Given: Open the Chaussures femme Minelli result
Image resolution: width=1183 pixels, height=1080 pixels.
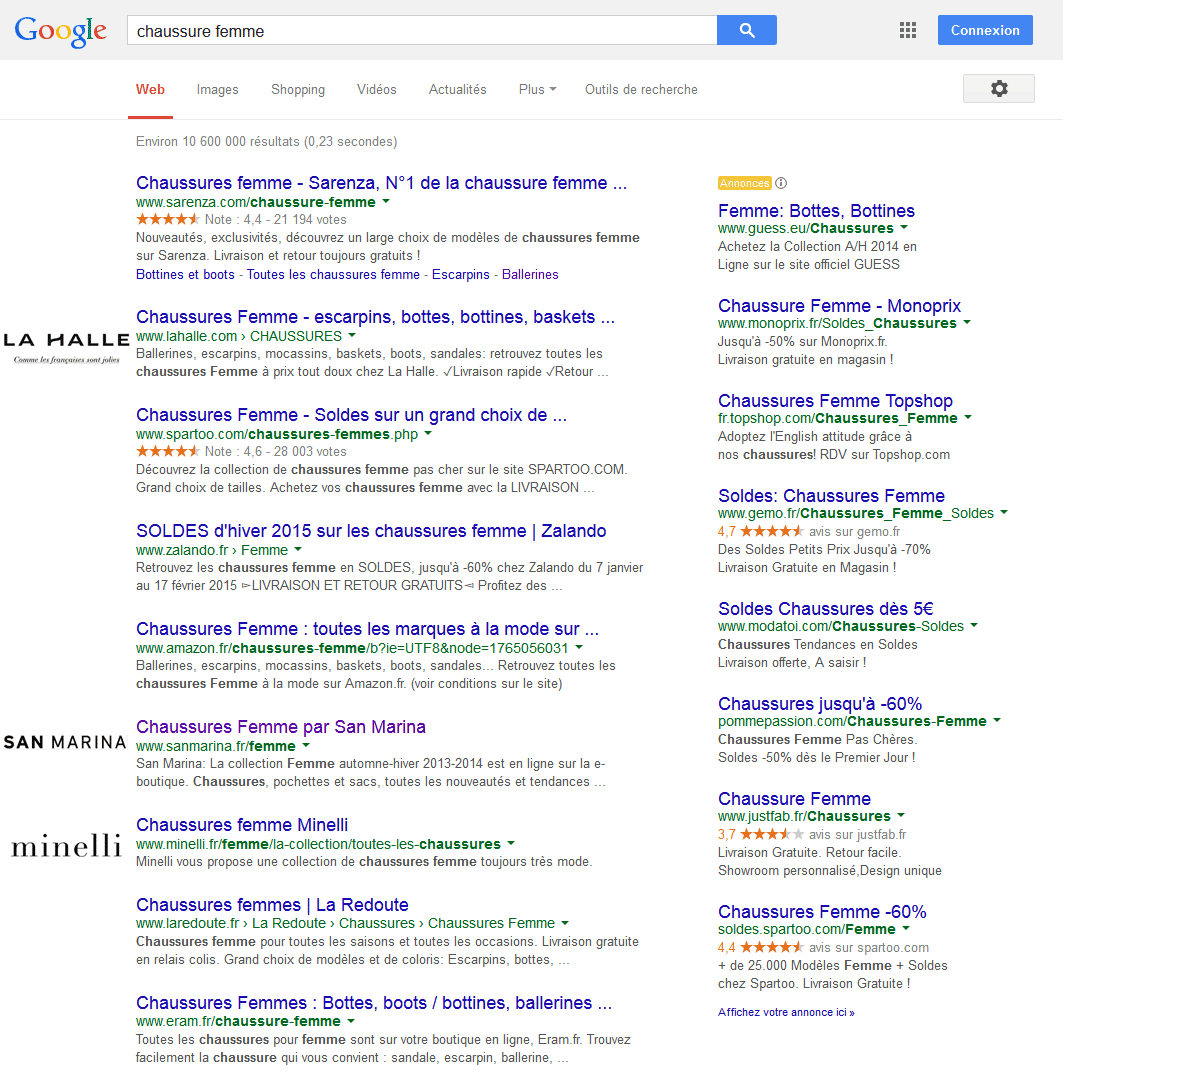Looking at the screenshot, I should click(242, 824).
